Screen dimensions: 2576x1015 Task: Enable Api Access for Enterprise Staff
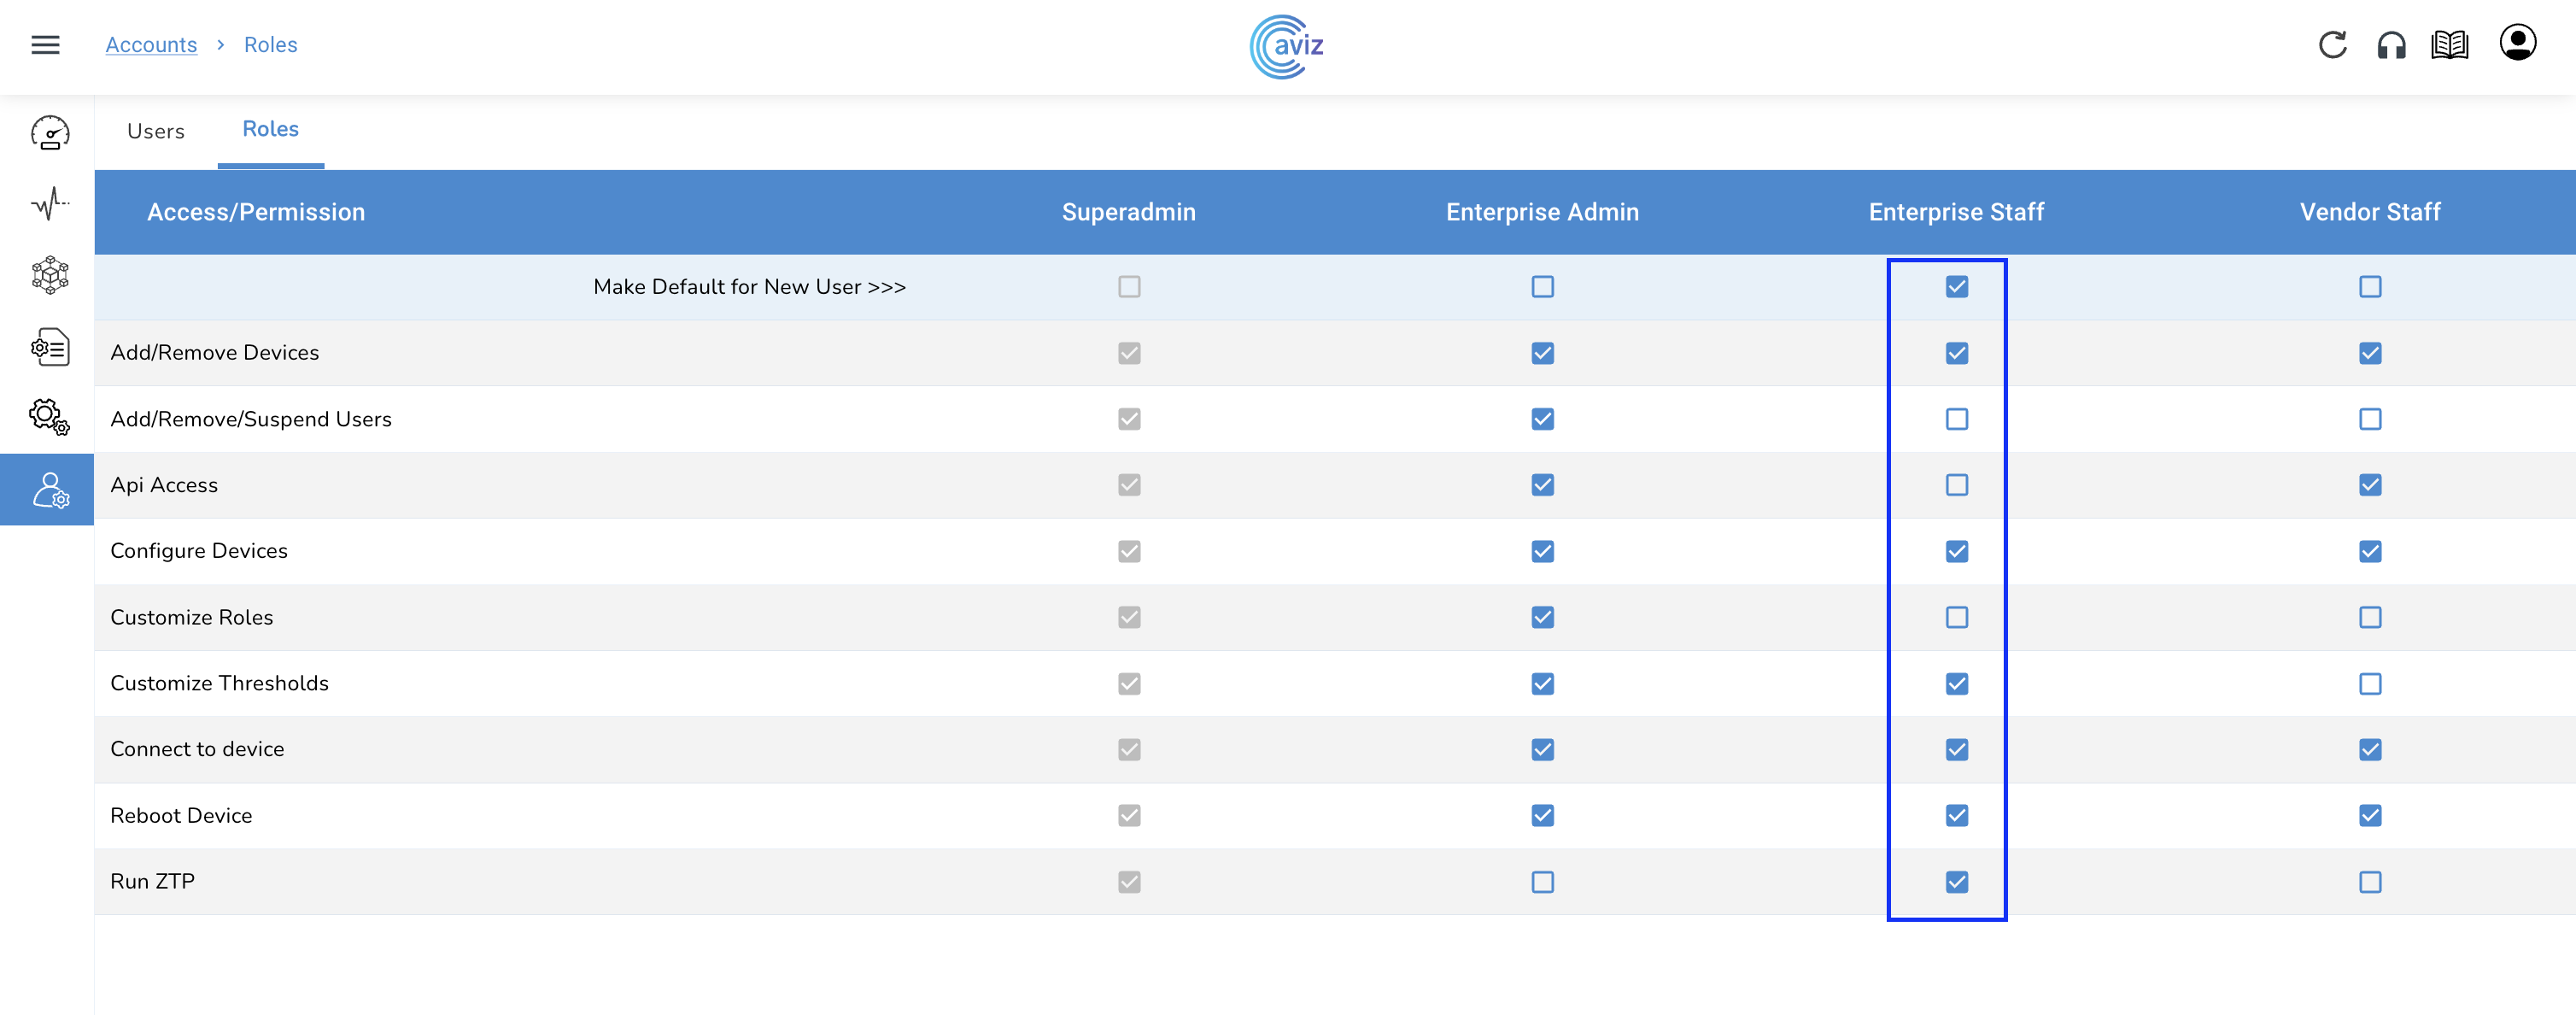pyautogui.click(x=1956, y=485)
